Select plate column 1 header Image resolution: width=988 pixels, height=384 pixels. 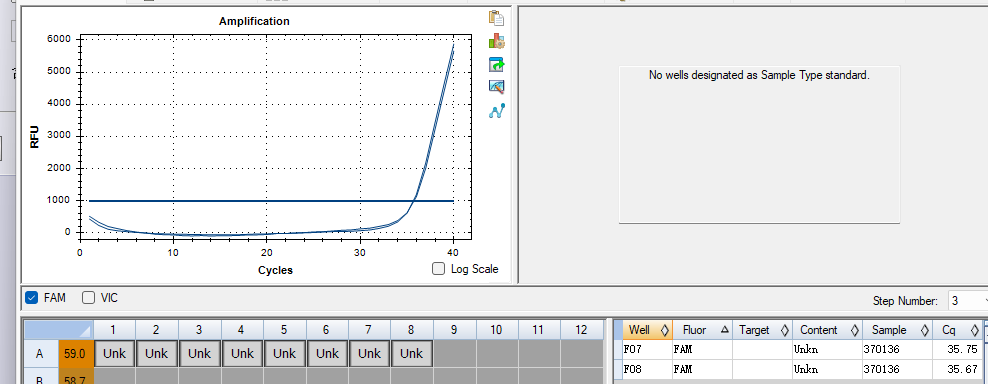[x=114, y=330]
